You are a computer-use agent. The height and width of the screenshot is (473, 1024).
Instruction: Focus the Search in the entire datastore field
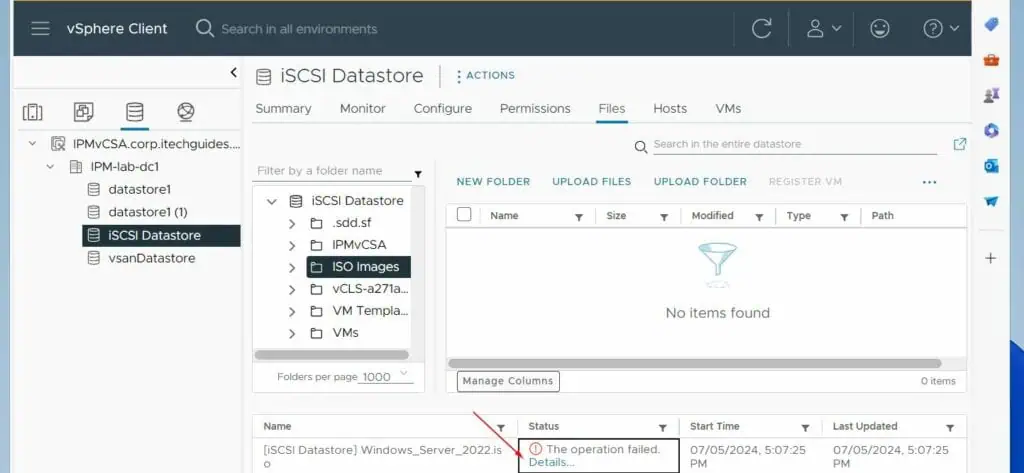click(795, 144)
